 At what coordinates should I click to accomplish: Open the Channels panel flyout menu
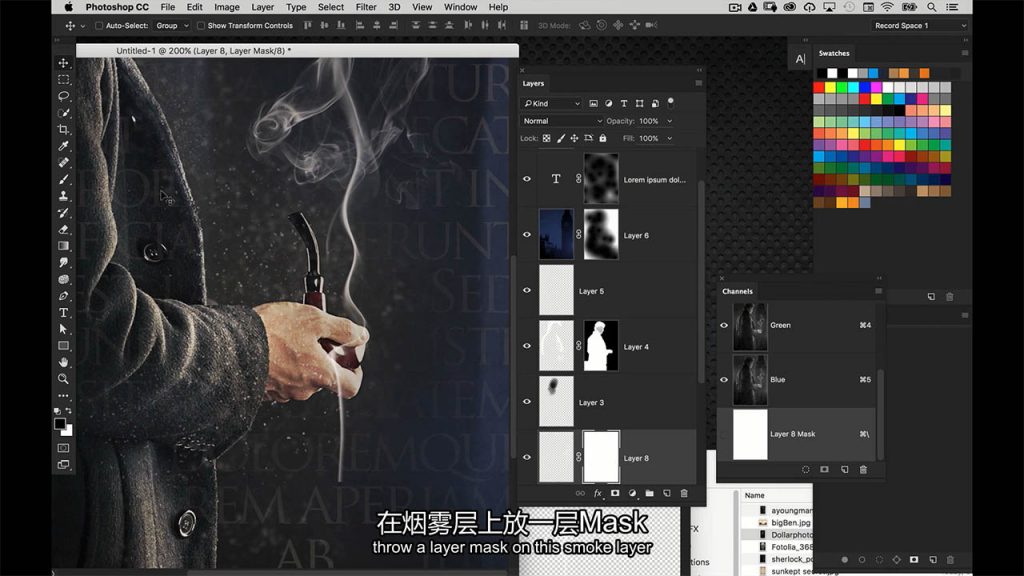[x=878, y=291]
